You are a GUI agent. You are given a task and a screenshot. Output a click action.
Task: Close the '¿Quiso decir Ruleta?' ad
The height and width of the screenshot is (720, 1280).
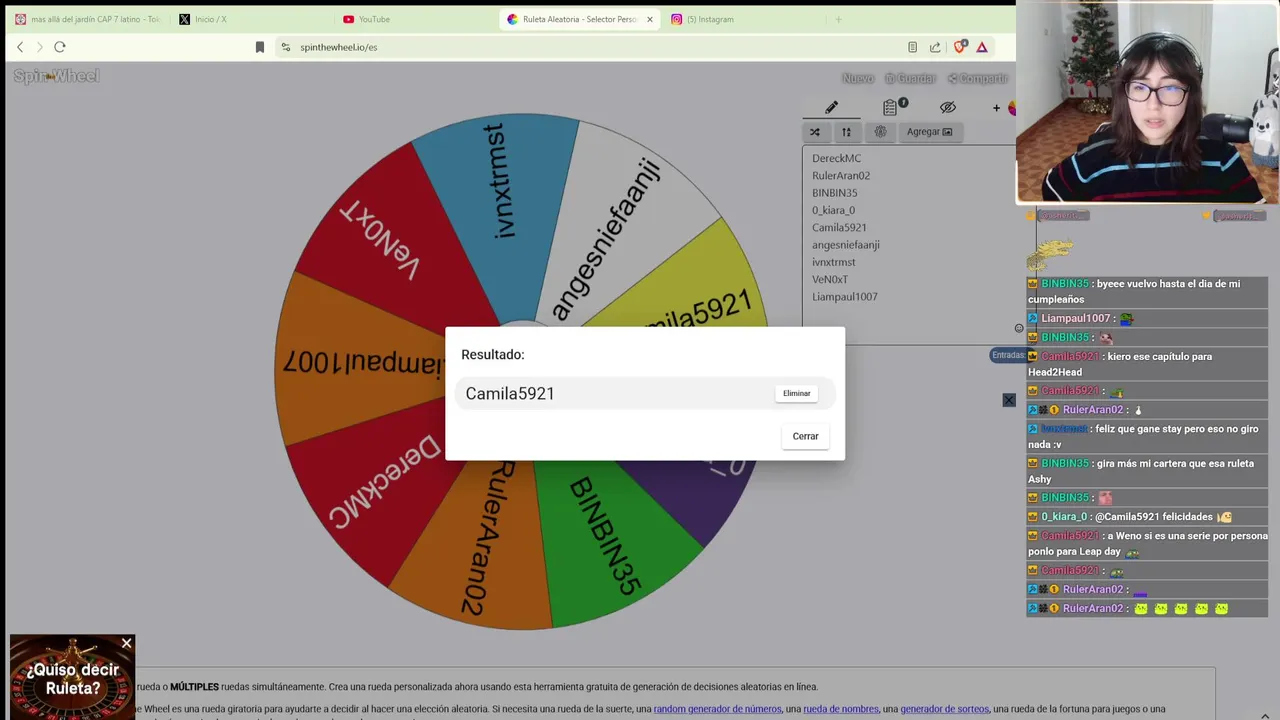click(x=127, y=643)
